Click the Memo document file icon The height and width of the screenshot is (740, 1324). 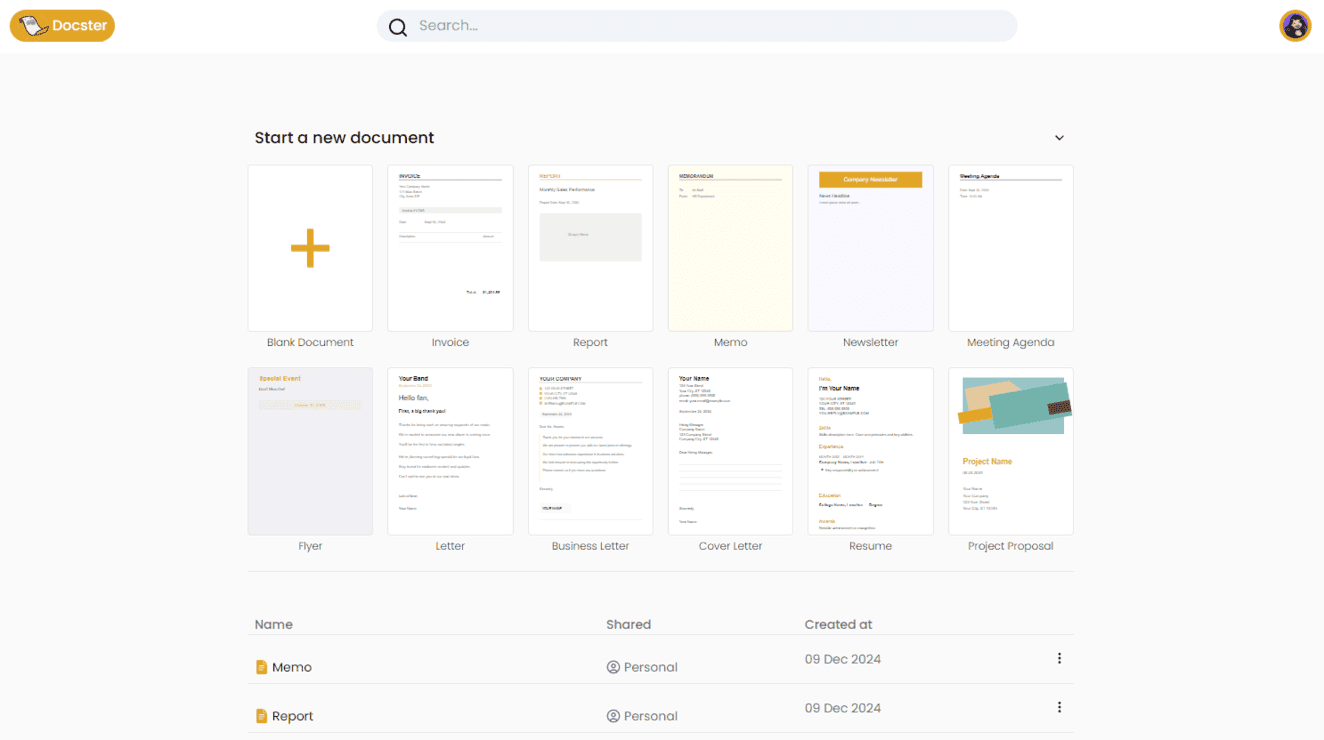click(261, 667)
